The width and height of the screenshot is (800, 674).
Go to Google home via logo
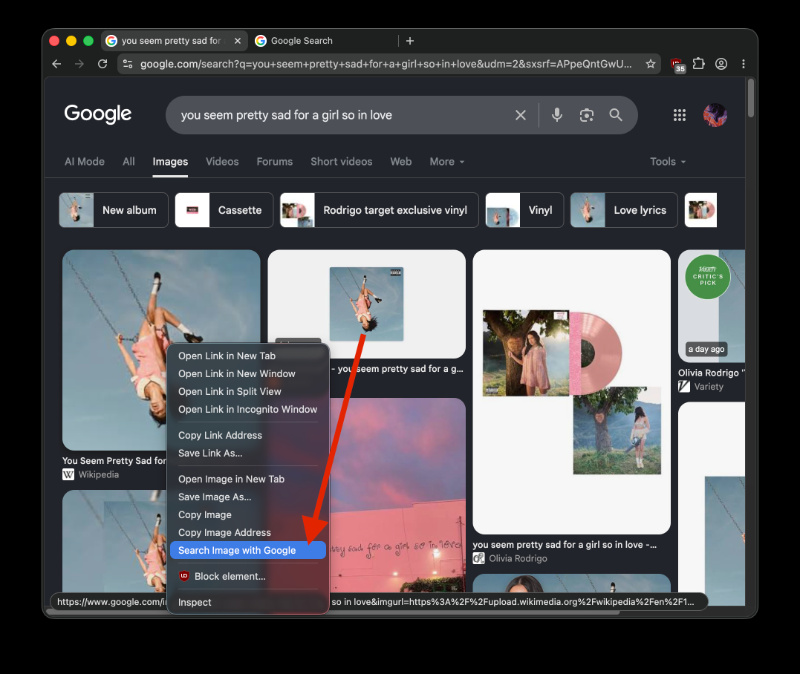click(97, 114)
